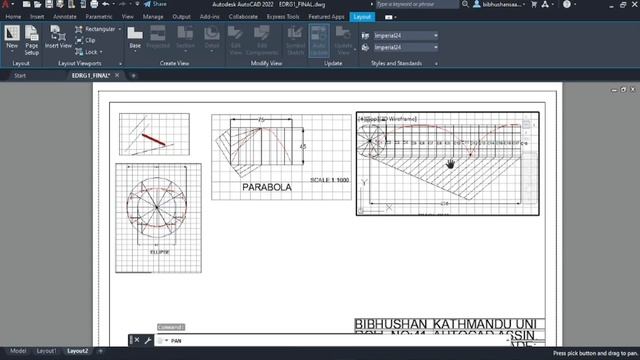Click the Undo arrow icon
Screen dimensions: 640x360
[105, 4]
